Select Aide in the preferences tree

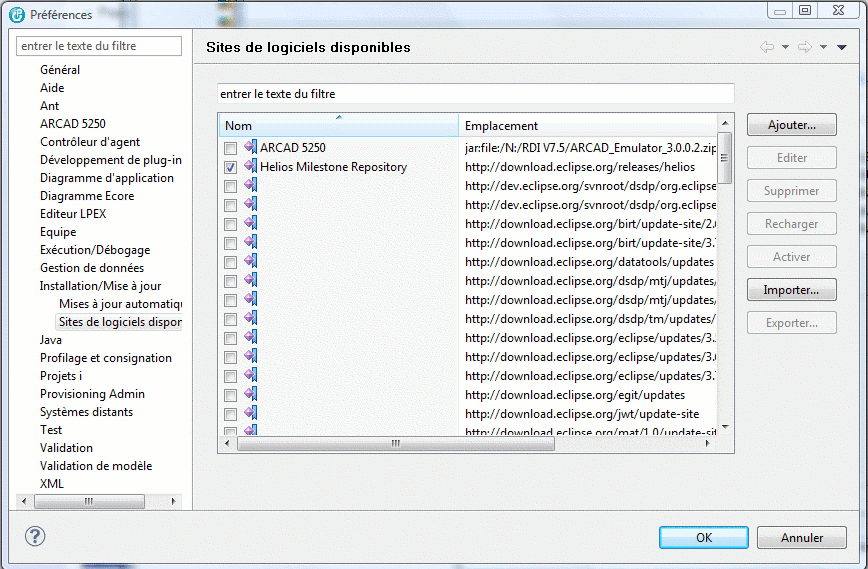(x=52, y=87)
